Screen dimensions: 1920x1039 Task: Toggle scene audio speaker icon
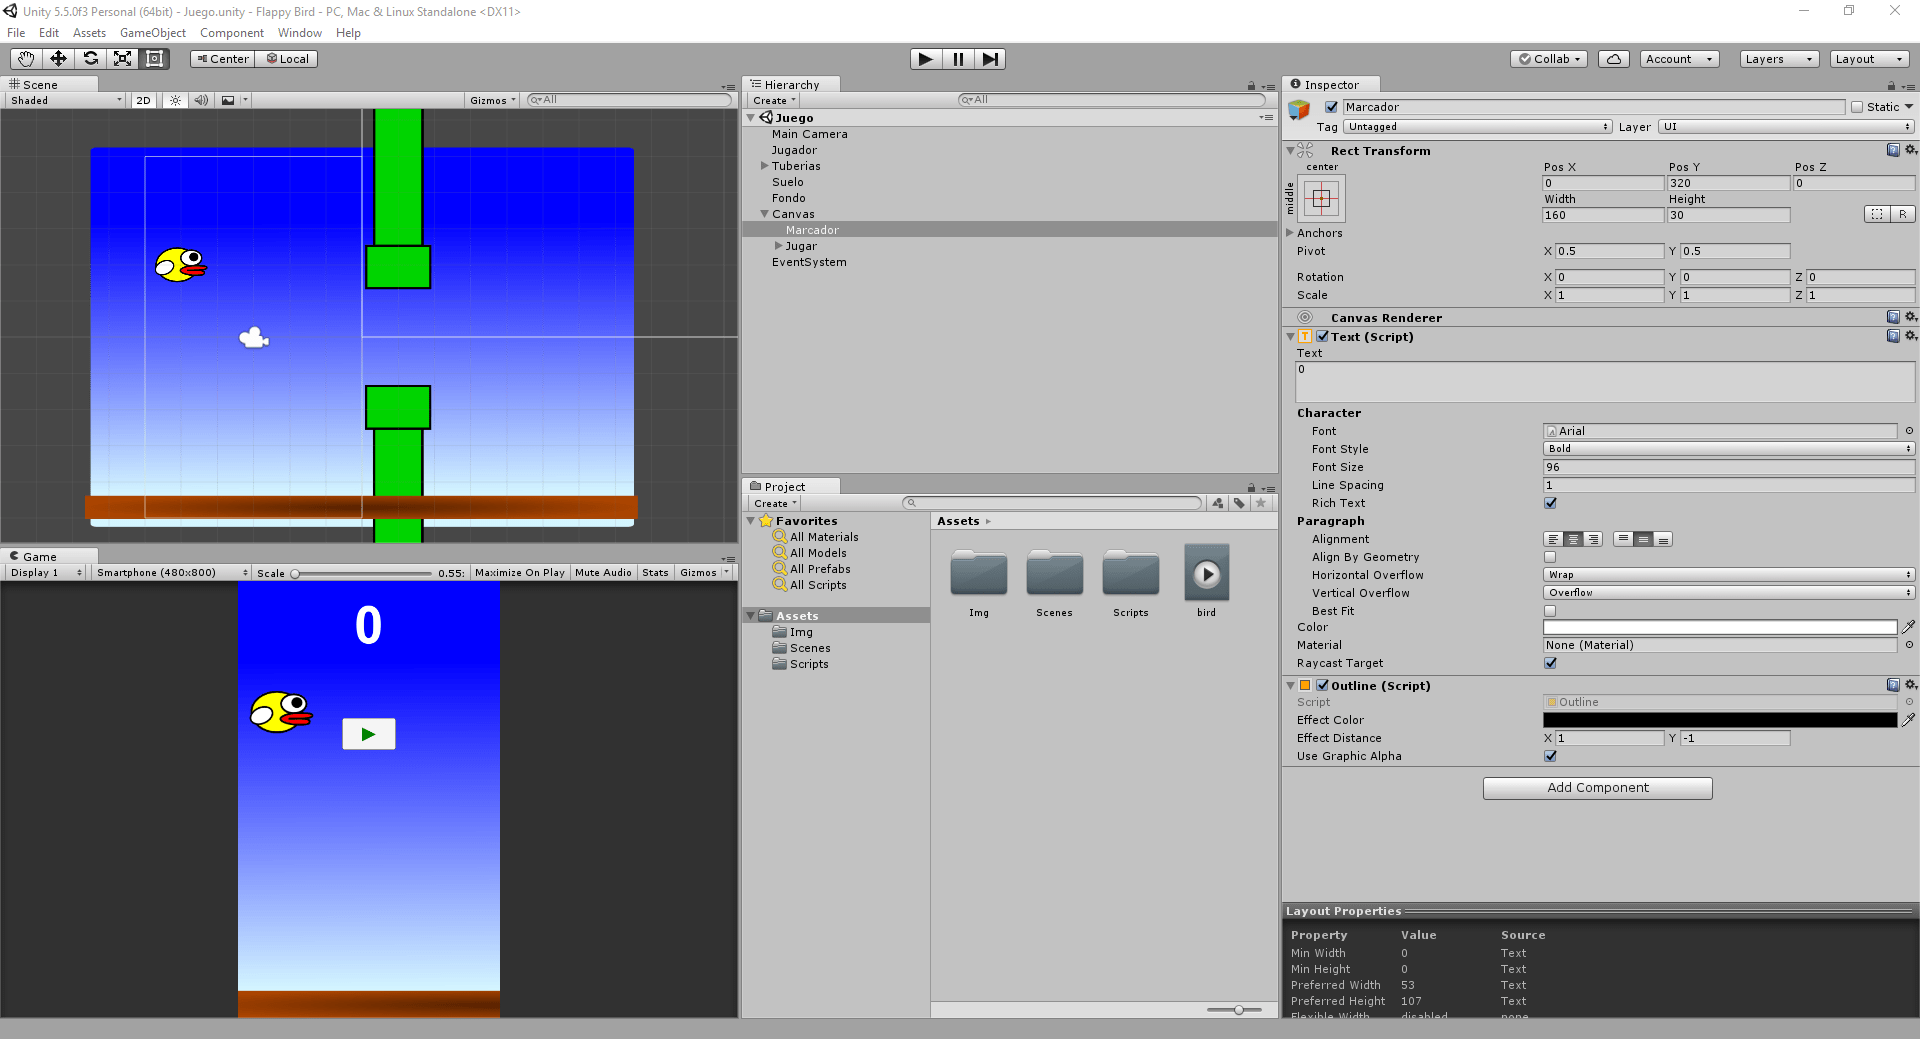coord(201,100)
